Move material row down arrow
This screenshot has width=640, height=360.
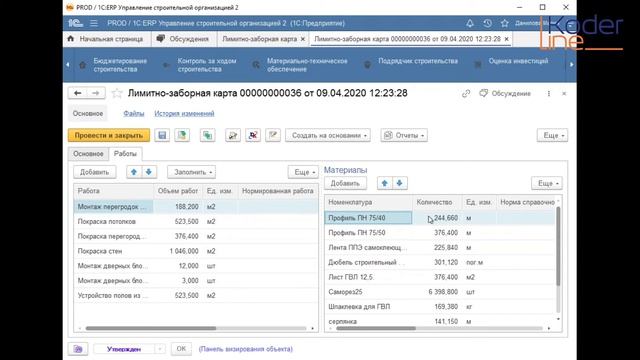[400, 183]
